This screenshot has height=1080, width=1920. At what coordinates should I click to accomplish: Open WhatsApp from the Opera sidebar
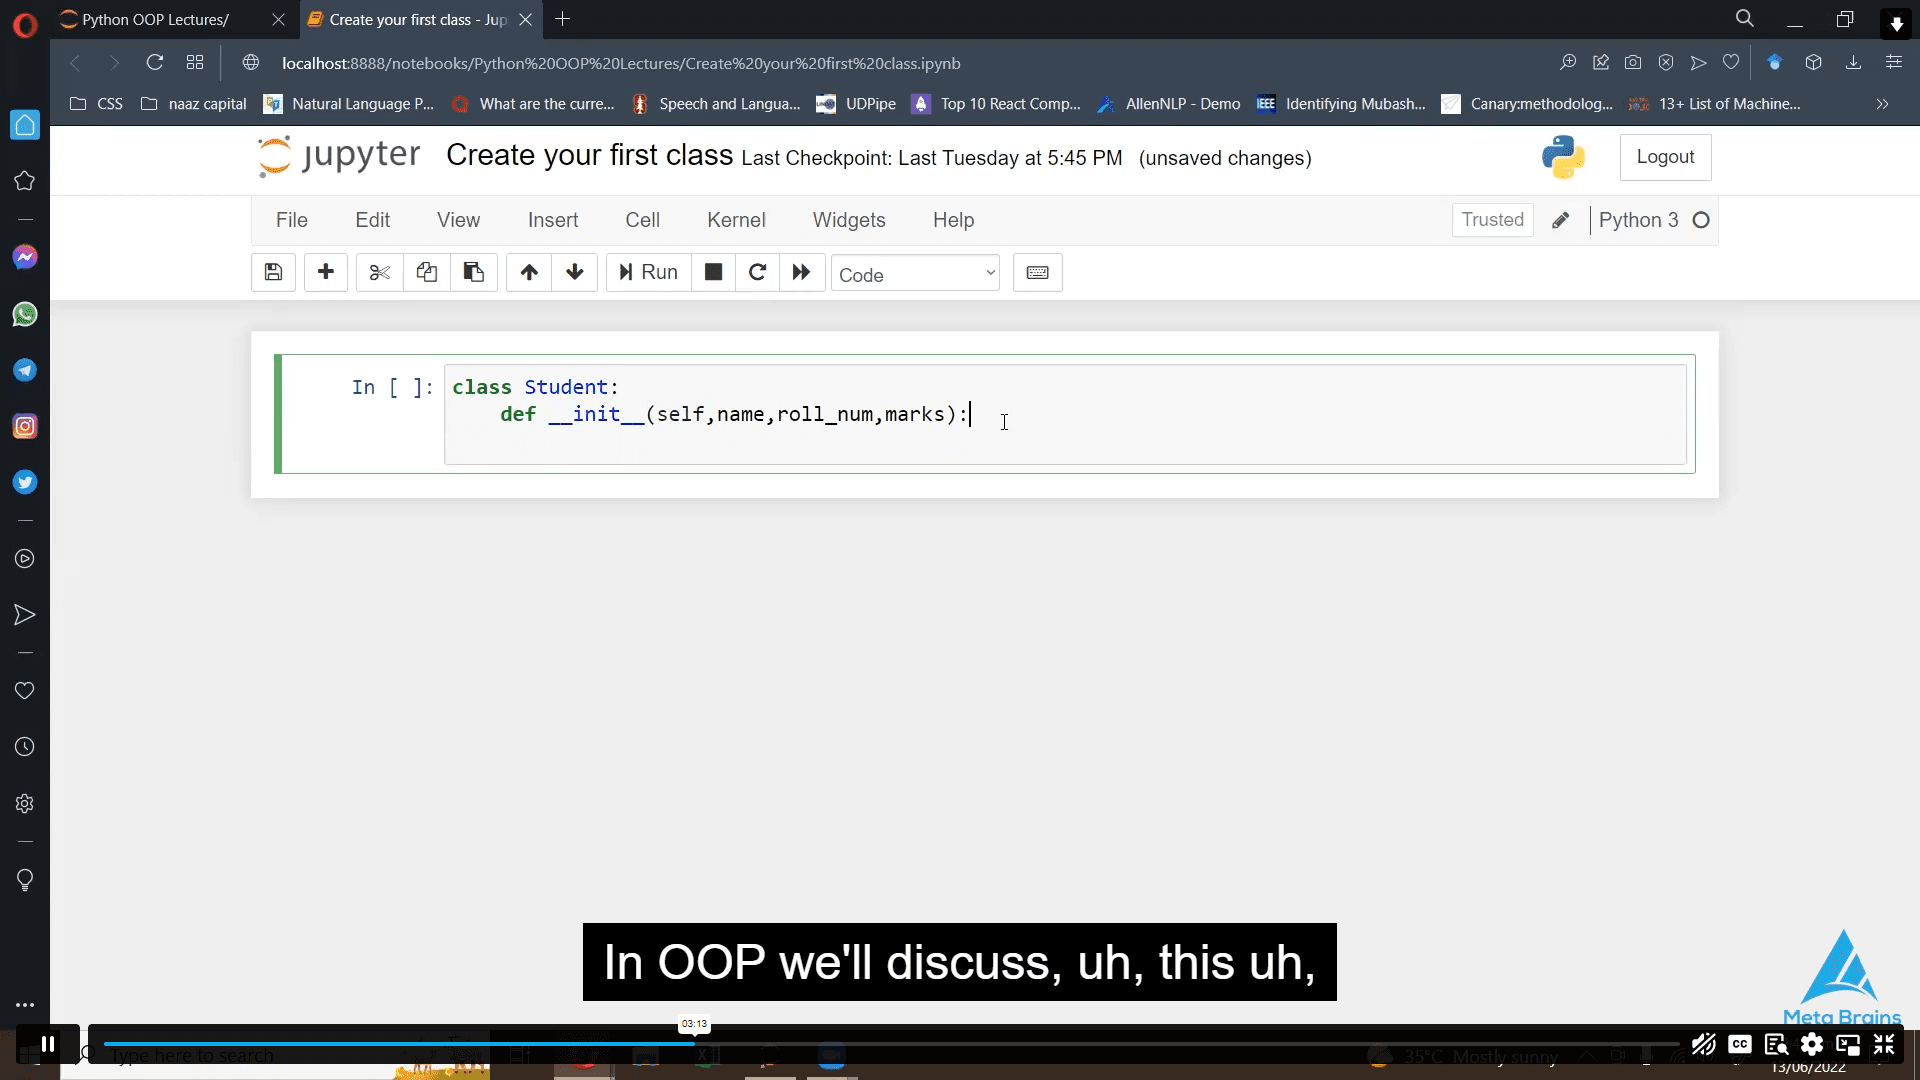[x=24, y=314]
